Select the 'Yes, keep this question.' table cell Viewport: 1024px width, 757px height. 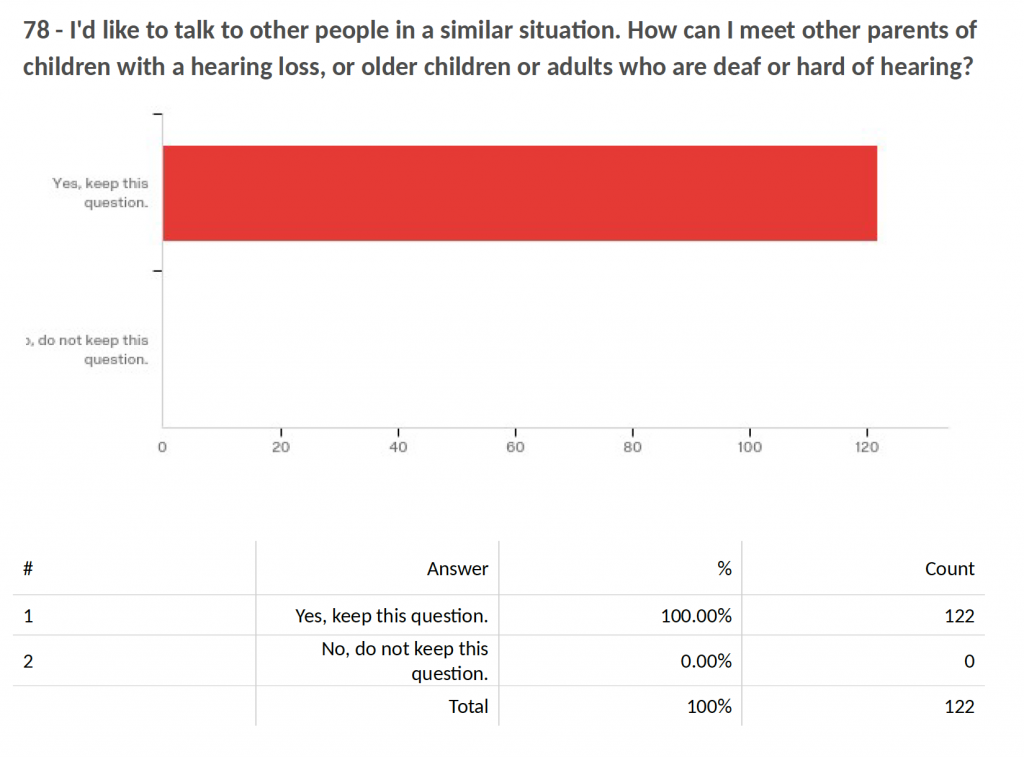(x=391, y=616)
